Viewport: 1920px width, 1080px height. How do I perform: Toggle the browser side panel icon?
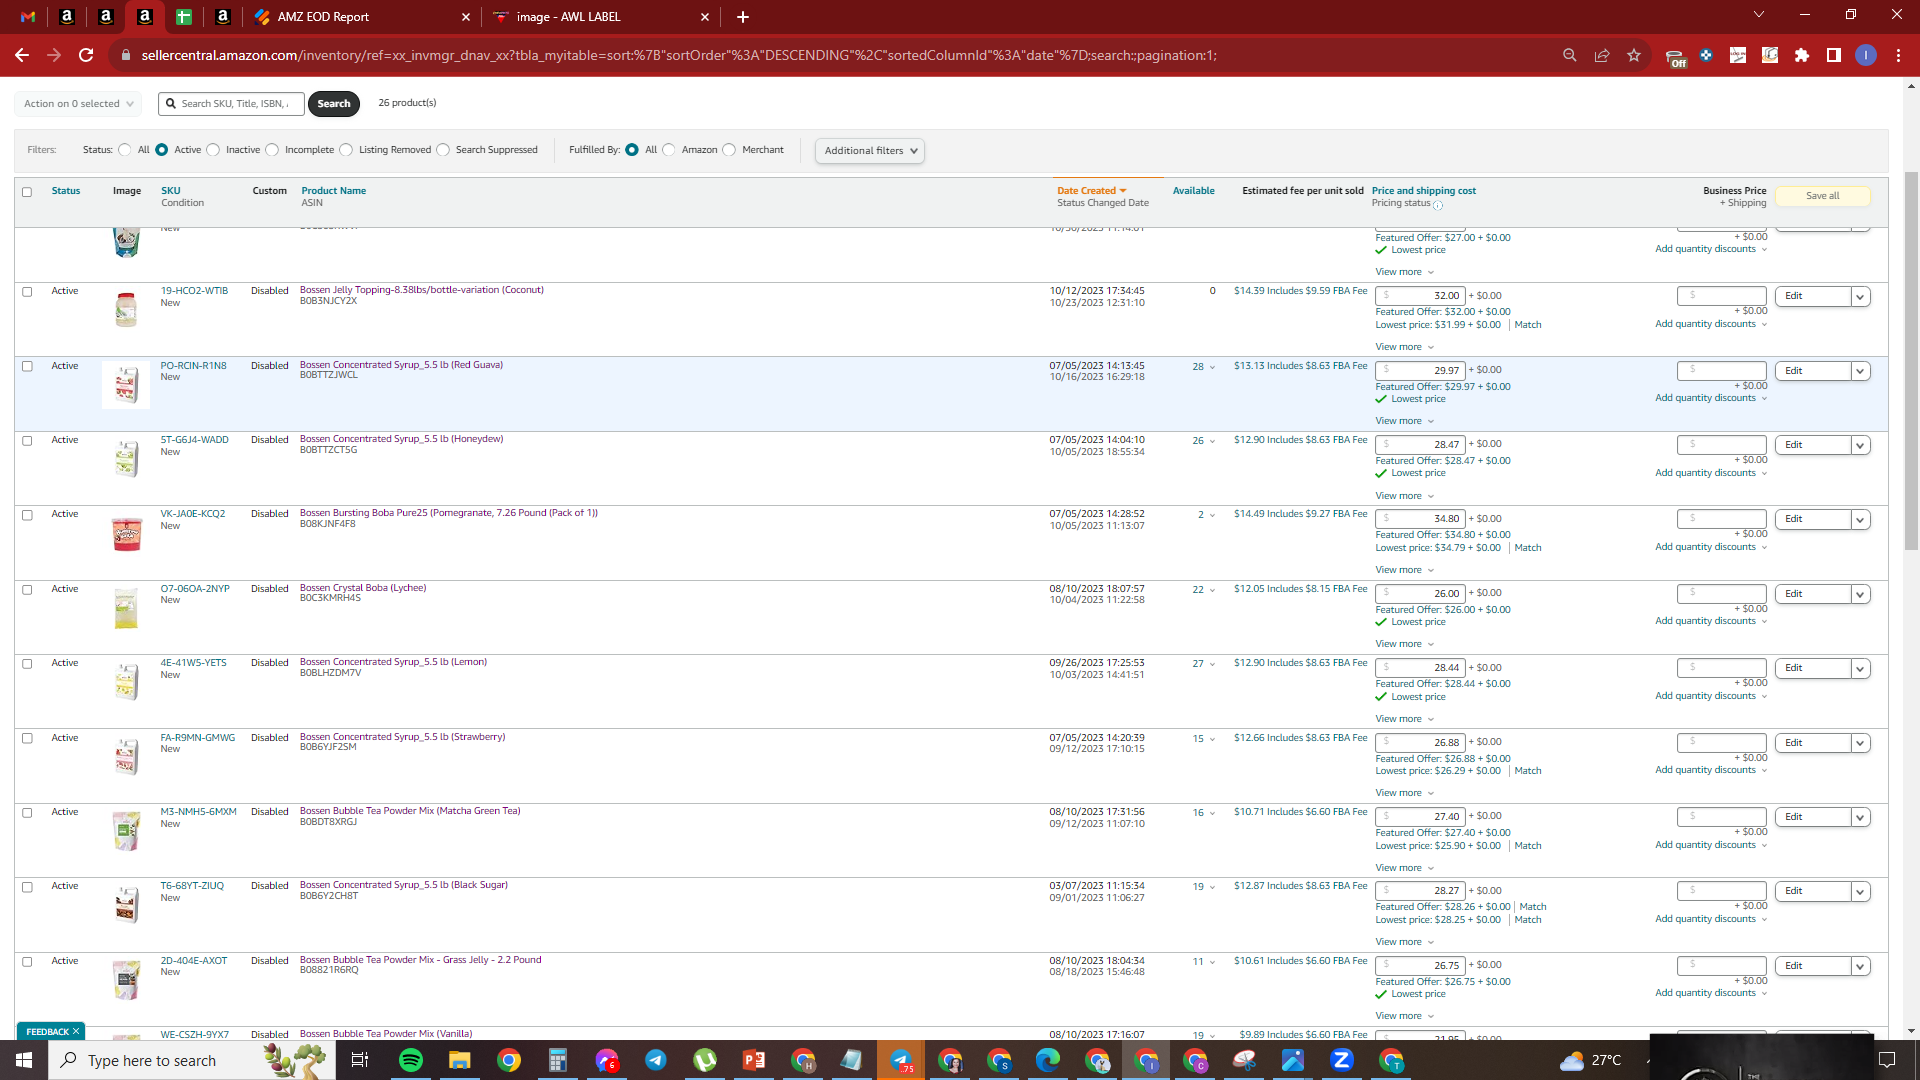(1834, 55)
